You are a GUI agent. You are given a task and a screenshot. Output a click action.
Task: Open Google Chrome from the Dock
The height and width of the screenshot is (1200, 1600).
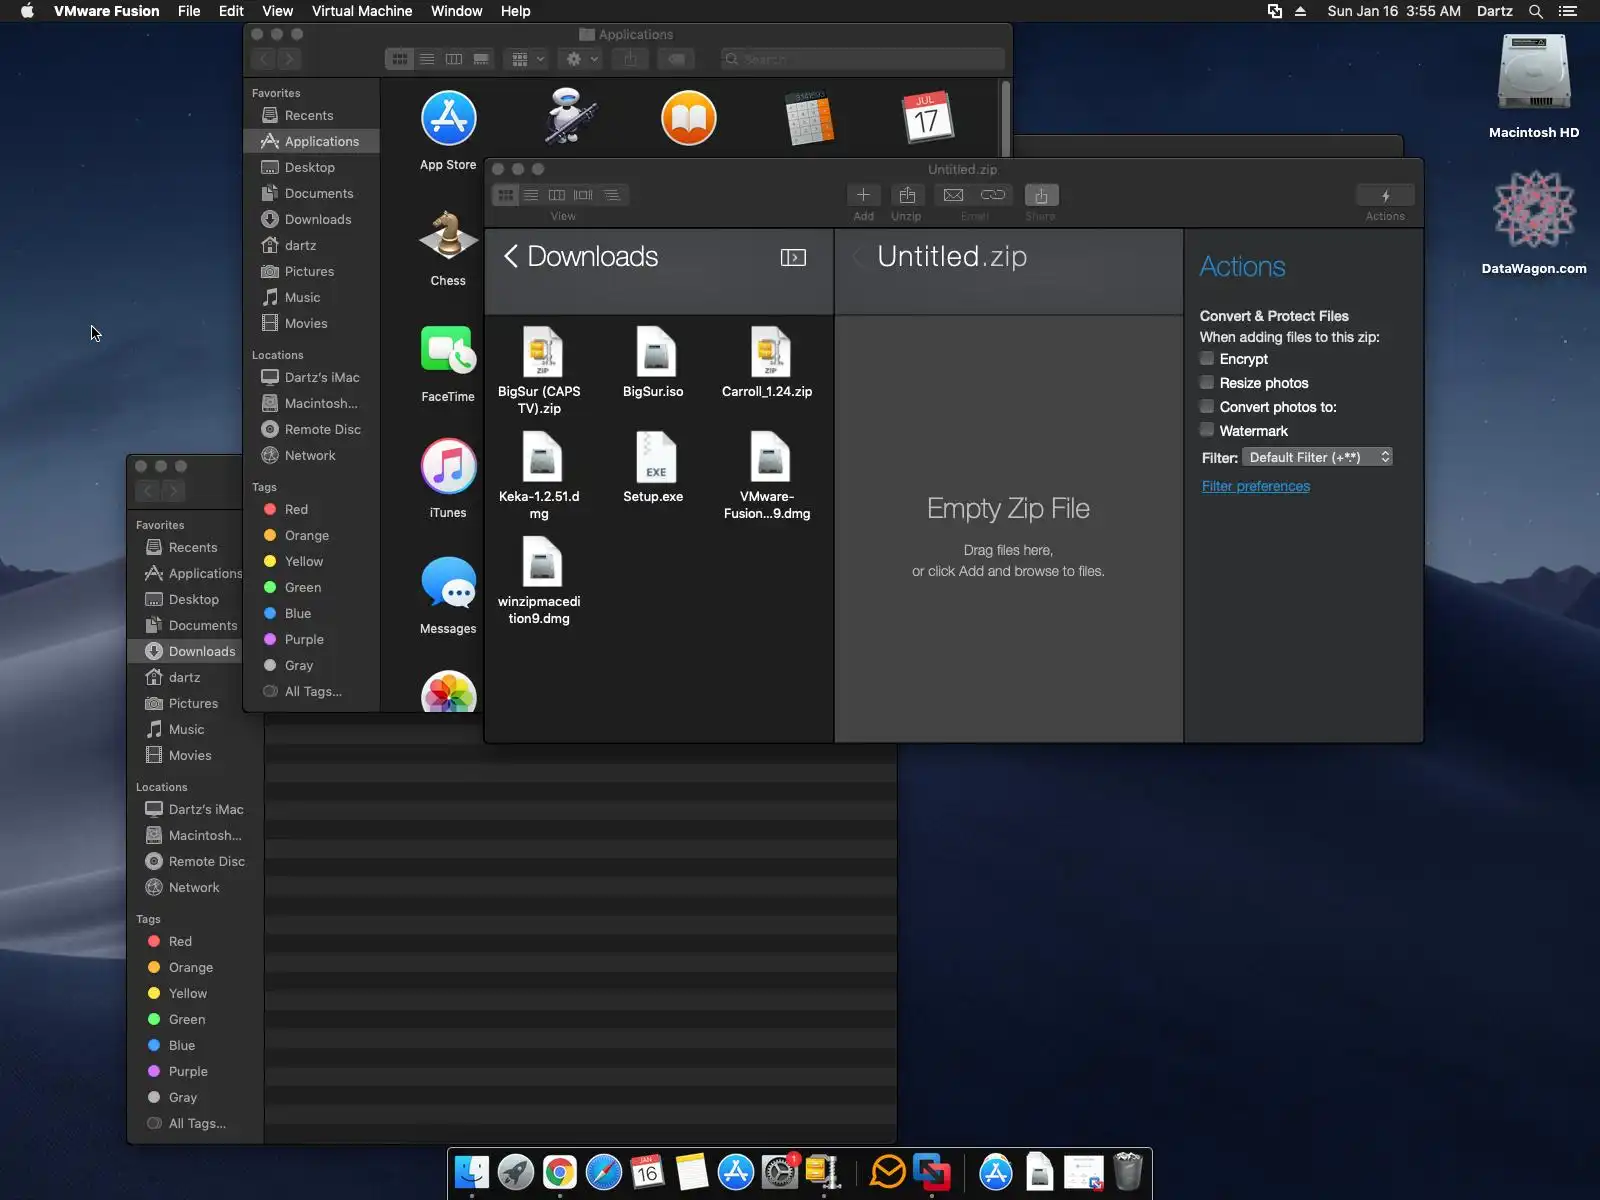click(560, 1172)
